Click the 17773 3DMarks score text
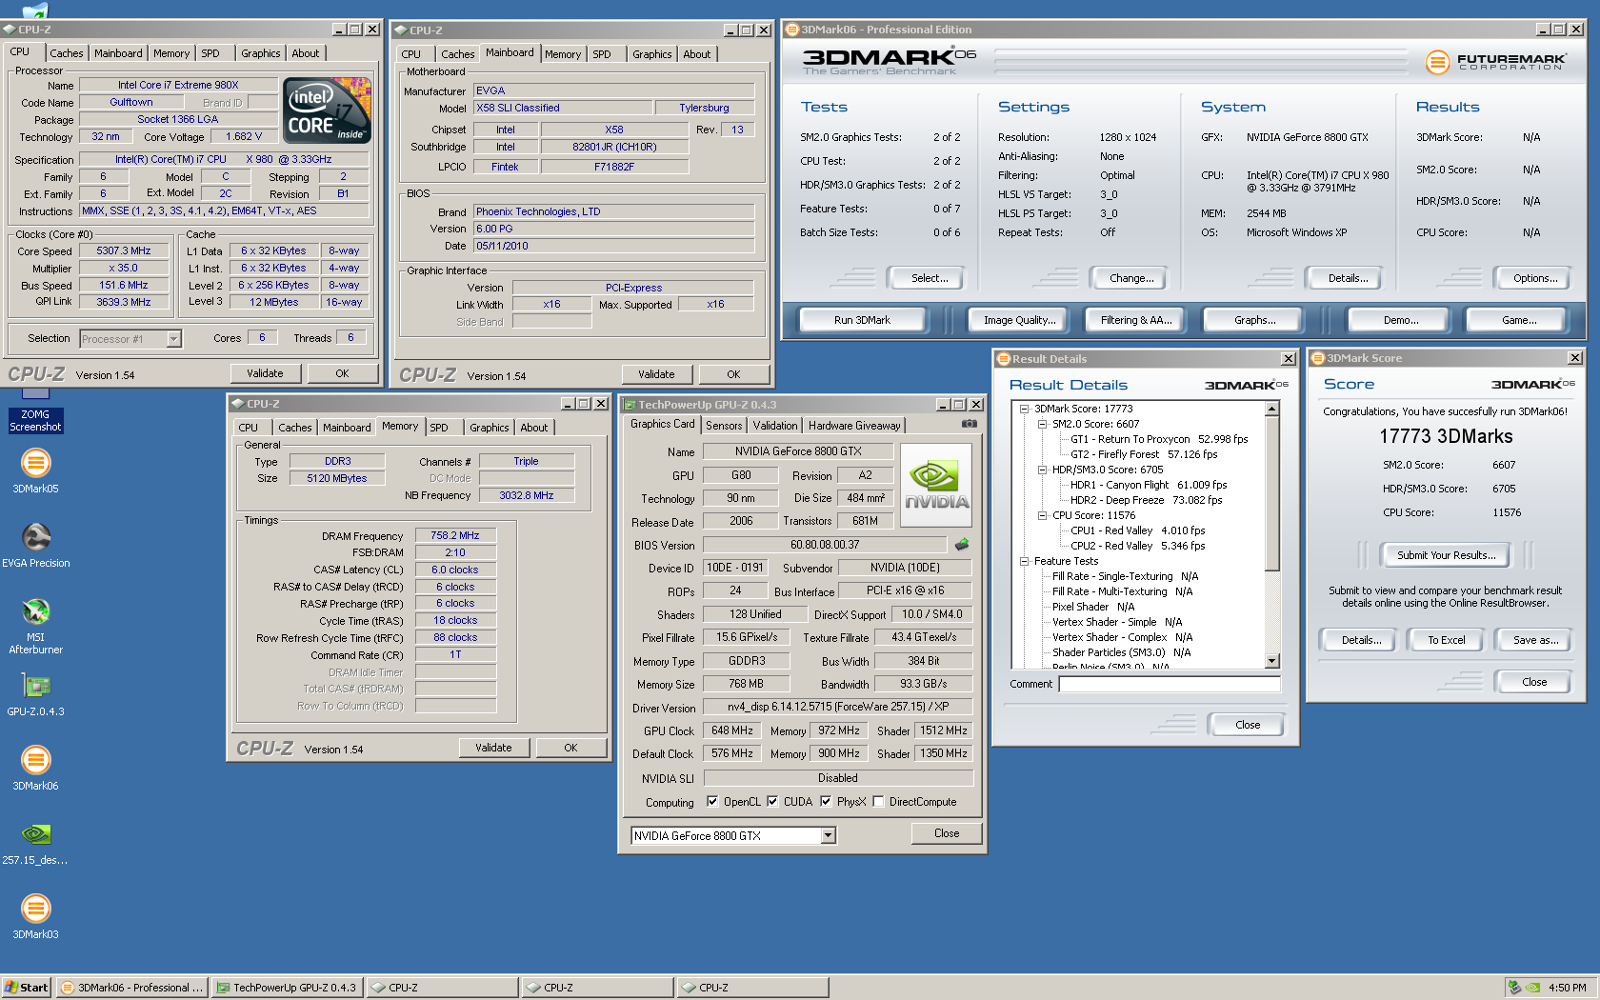Screen dimensions: 1600x1000 pos(1445,437)
